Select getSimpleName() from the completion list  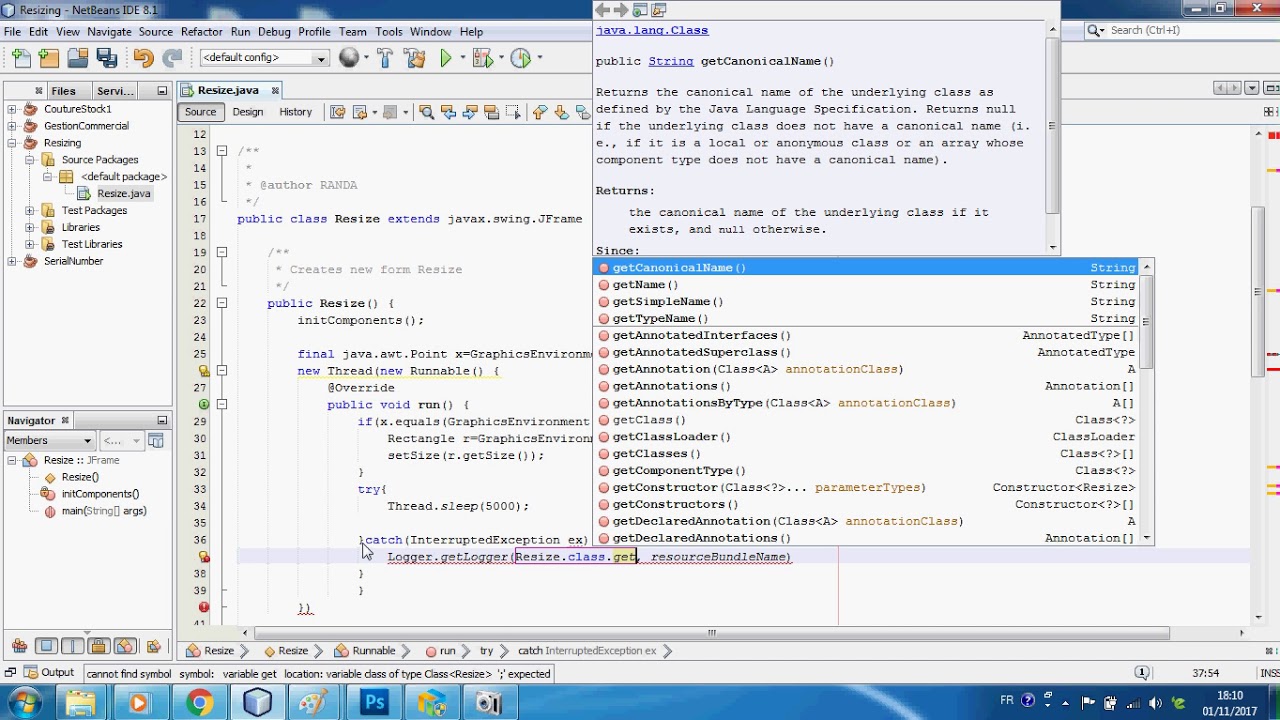coord(667,302)
